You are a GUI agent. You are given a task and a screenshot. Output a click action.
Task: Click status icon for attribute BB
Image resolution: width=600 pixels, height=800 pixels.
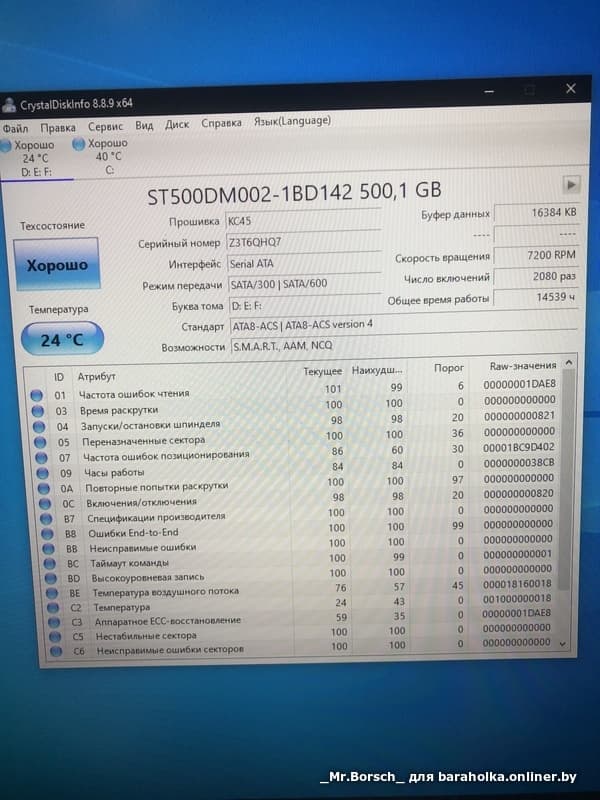[48, 549]
